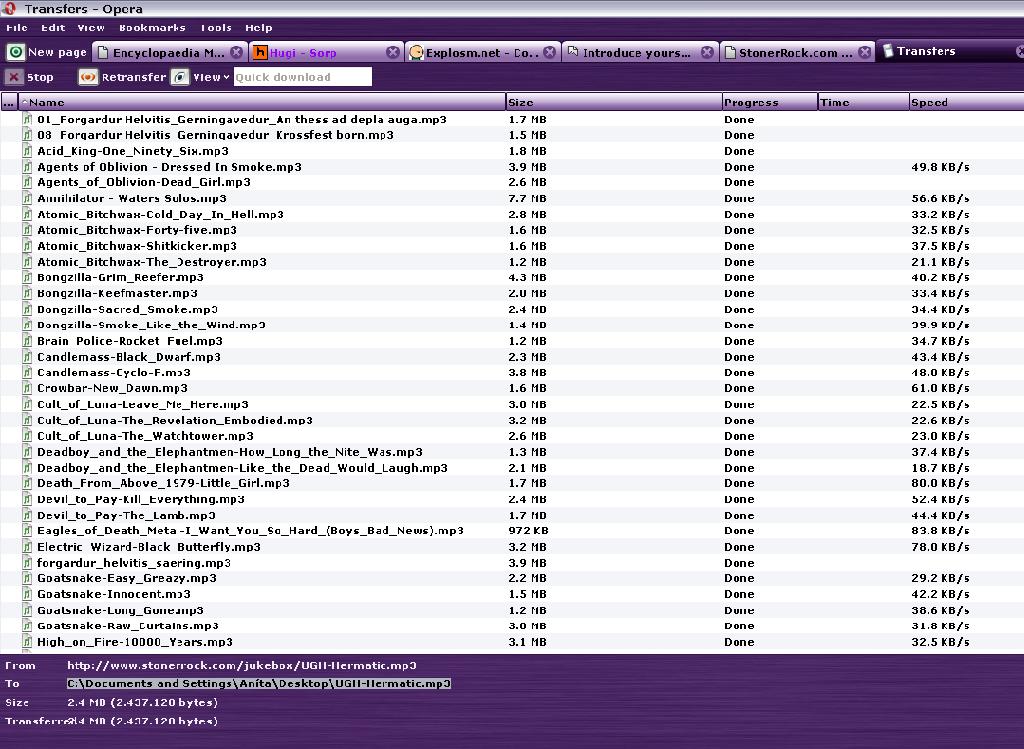1024x749 pixels.
Task: Open the File menu
Action: coord(16,27)
